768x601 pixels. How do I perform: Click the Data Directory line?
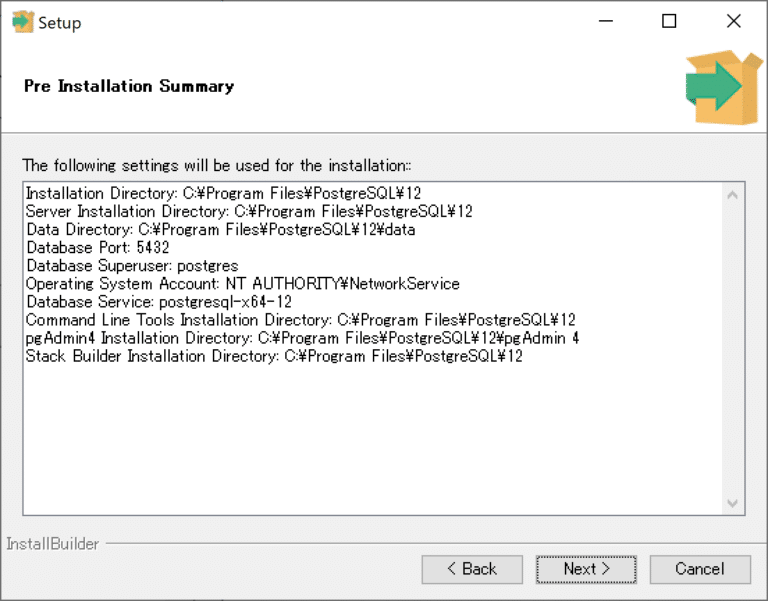pyautogui.click(x=220, y=230)
